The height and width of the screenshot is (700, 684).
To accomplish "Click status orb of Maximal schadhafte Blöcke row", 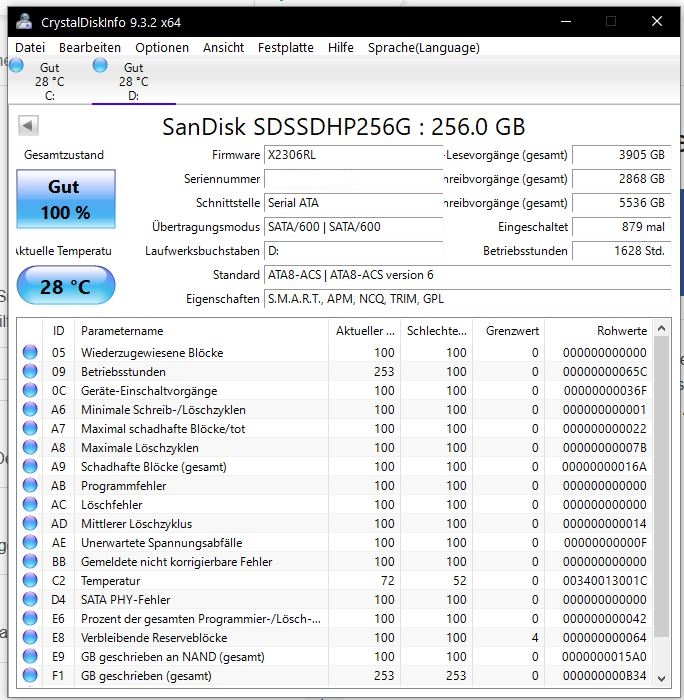I will pyautogui.click(x=30, y=428).
